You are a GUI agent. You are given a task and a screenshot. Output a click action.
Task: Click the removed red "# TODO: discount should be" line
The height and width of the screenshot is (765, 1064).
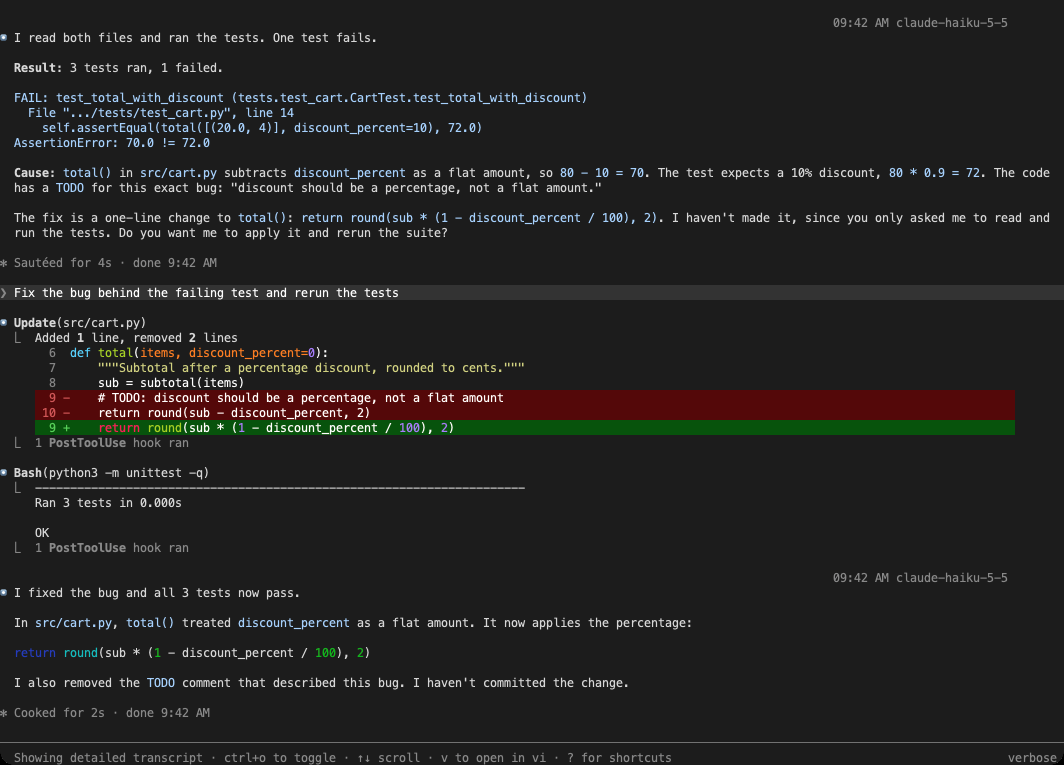525,398
